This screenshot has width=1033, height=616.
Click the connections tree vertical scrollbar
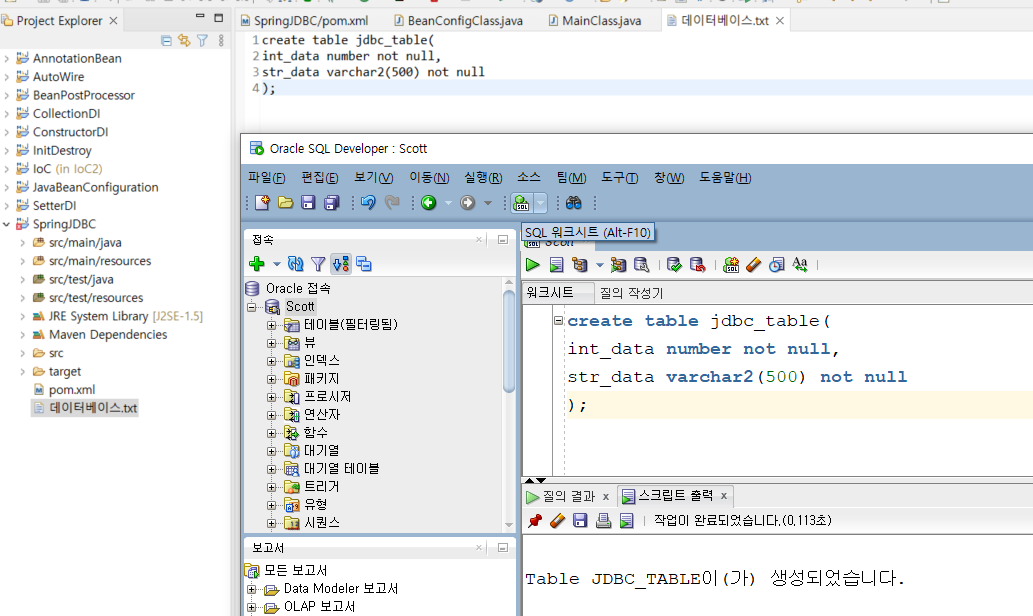click(509, 343)
